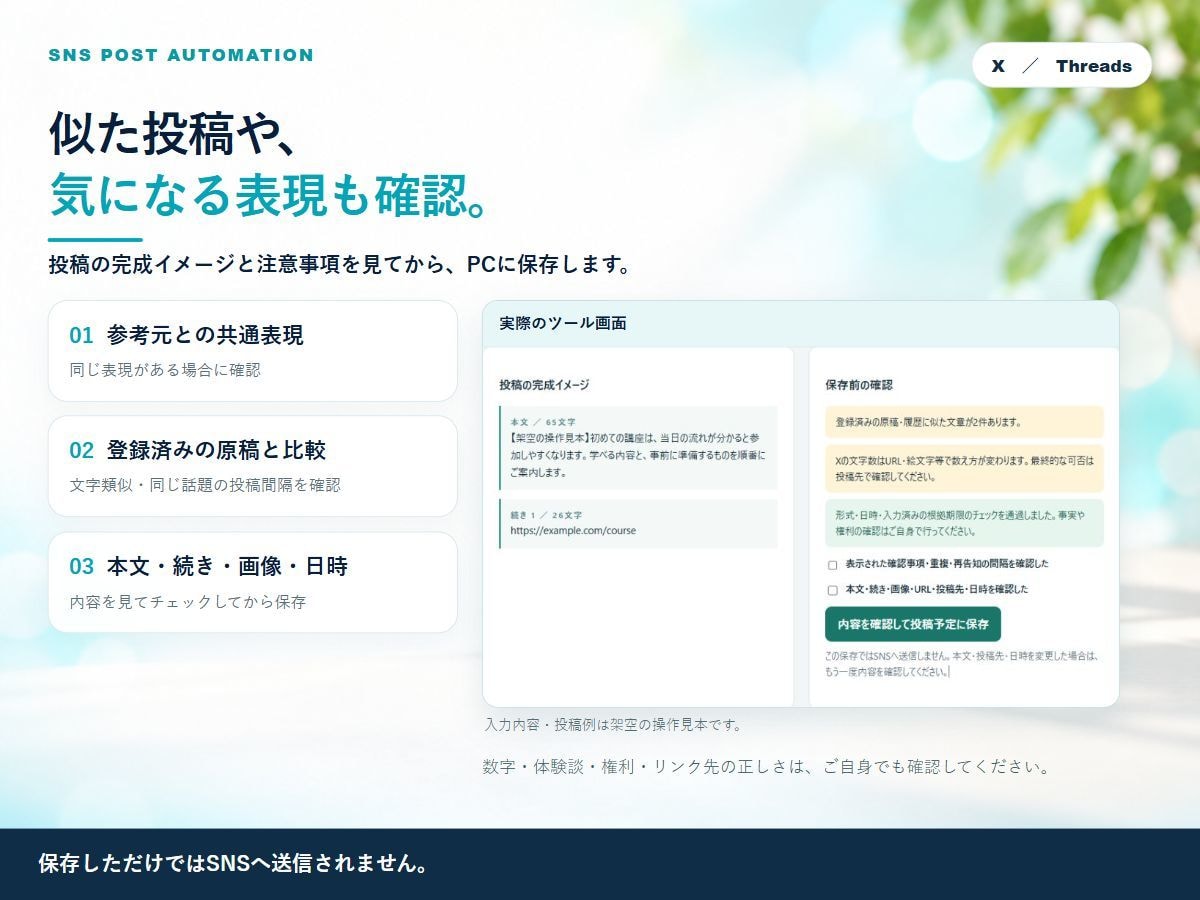Click the 本文 / 65文字 preview block
Image resolution: width=1200 pixels, height=900 pixels.
[x=638, y=447]
